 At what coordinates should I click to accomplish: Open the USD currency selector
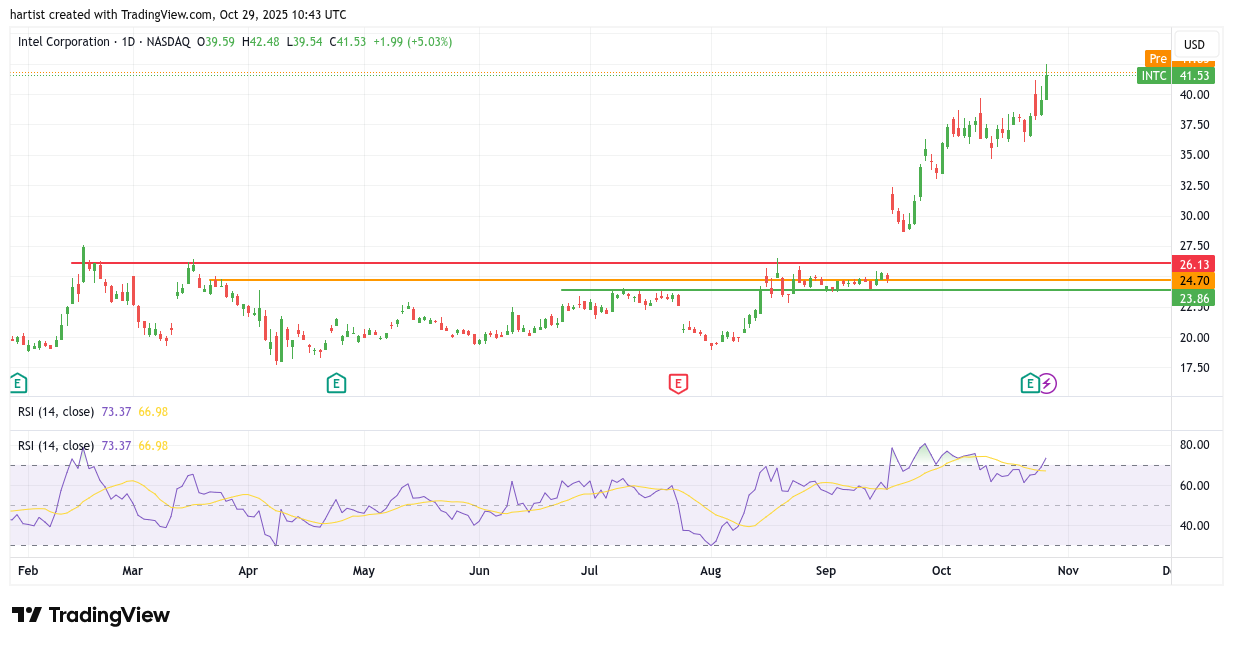[x=1194, y=44]
